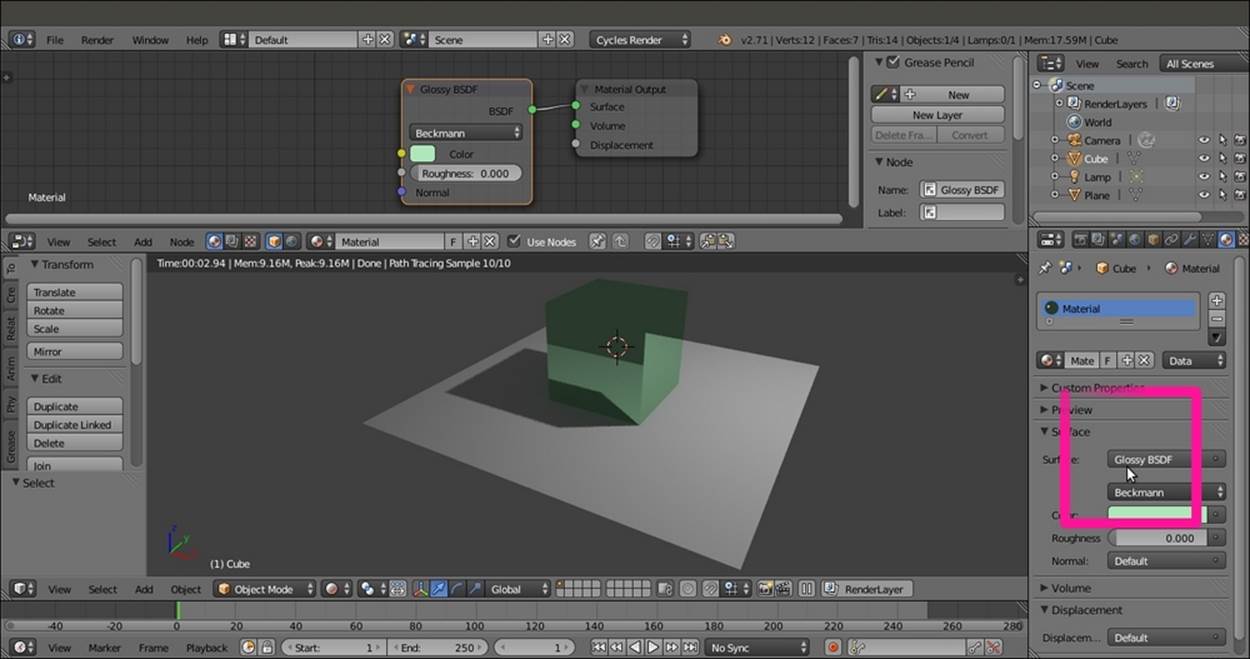This screenshot has width=1250, height=659.
Task: Click the Blender info editor type icon
Action: (x=22, y=40)
